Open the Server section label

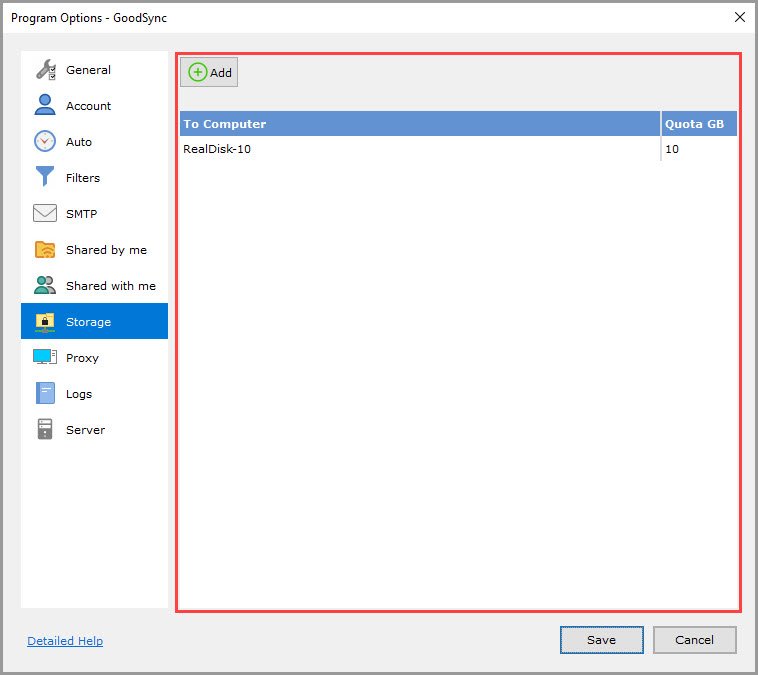tap(85, 430)
